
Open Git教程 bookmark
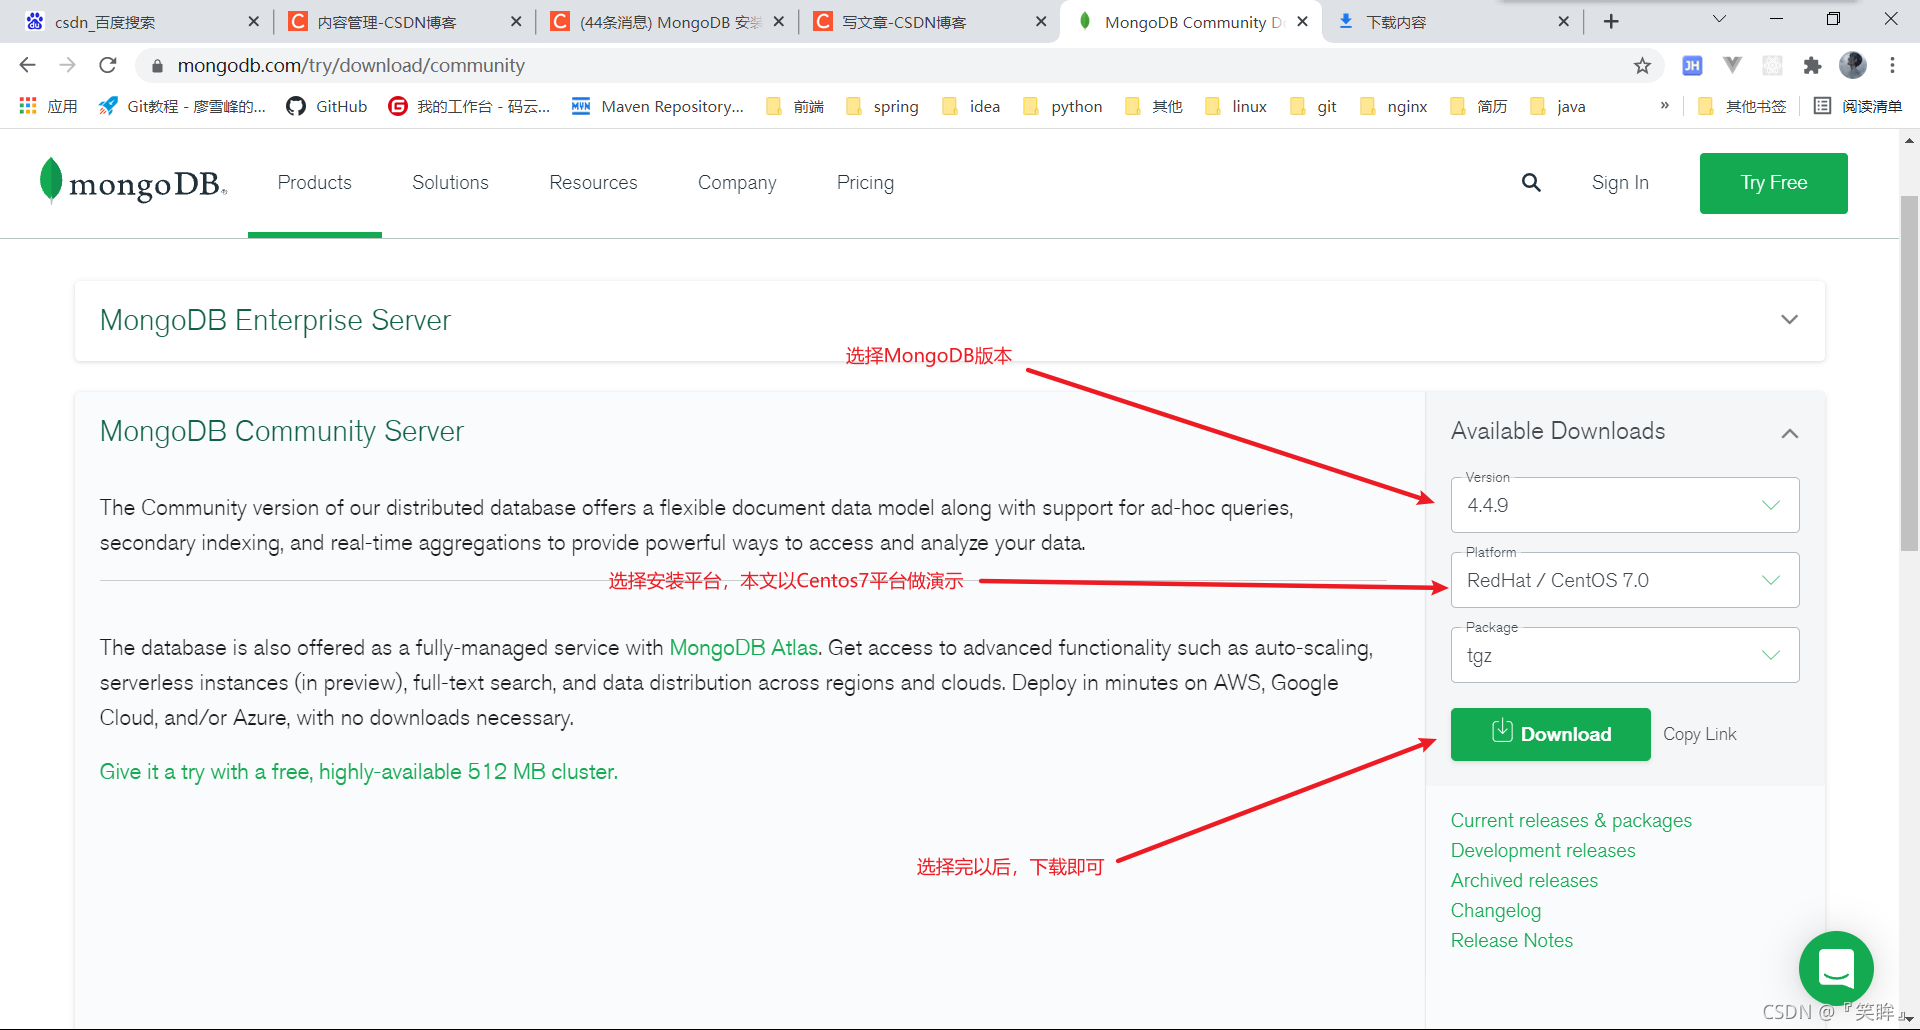point(183,106)
